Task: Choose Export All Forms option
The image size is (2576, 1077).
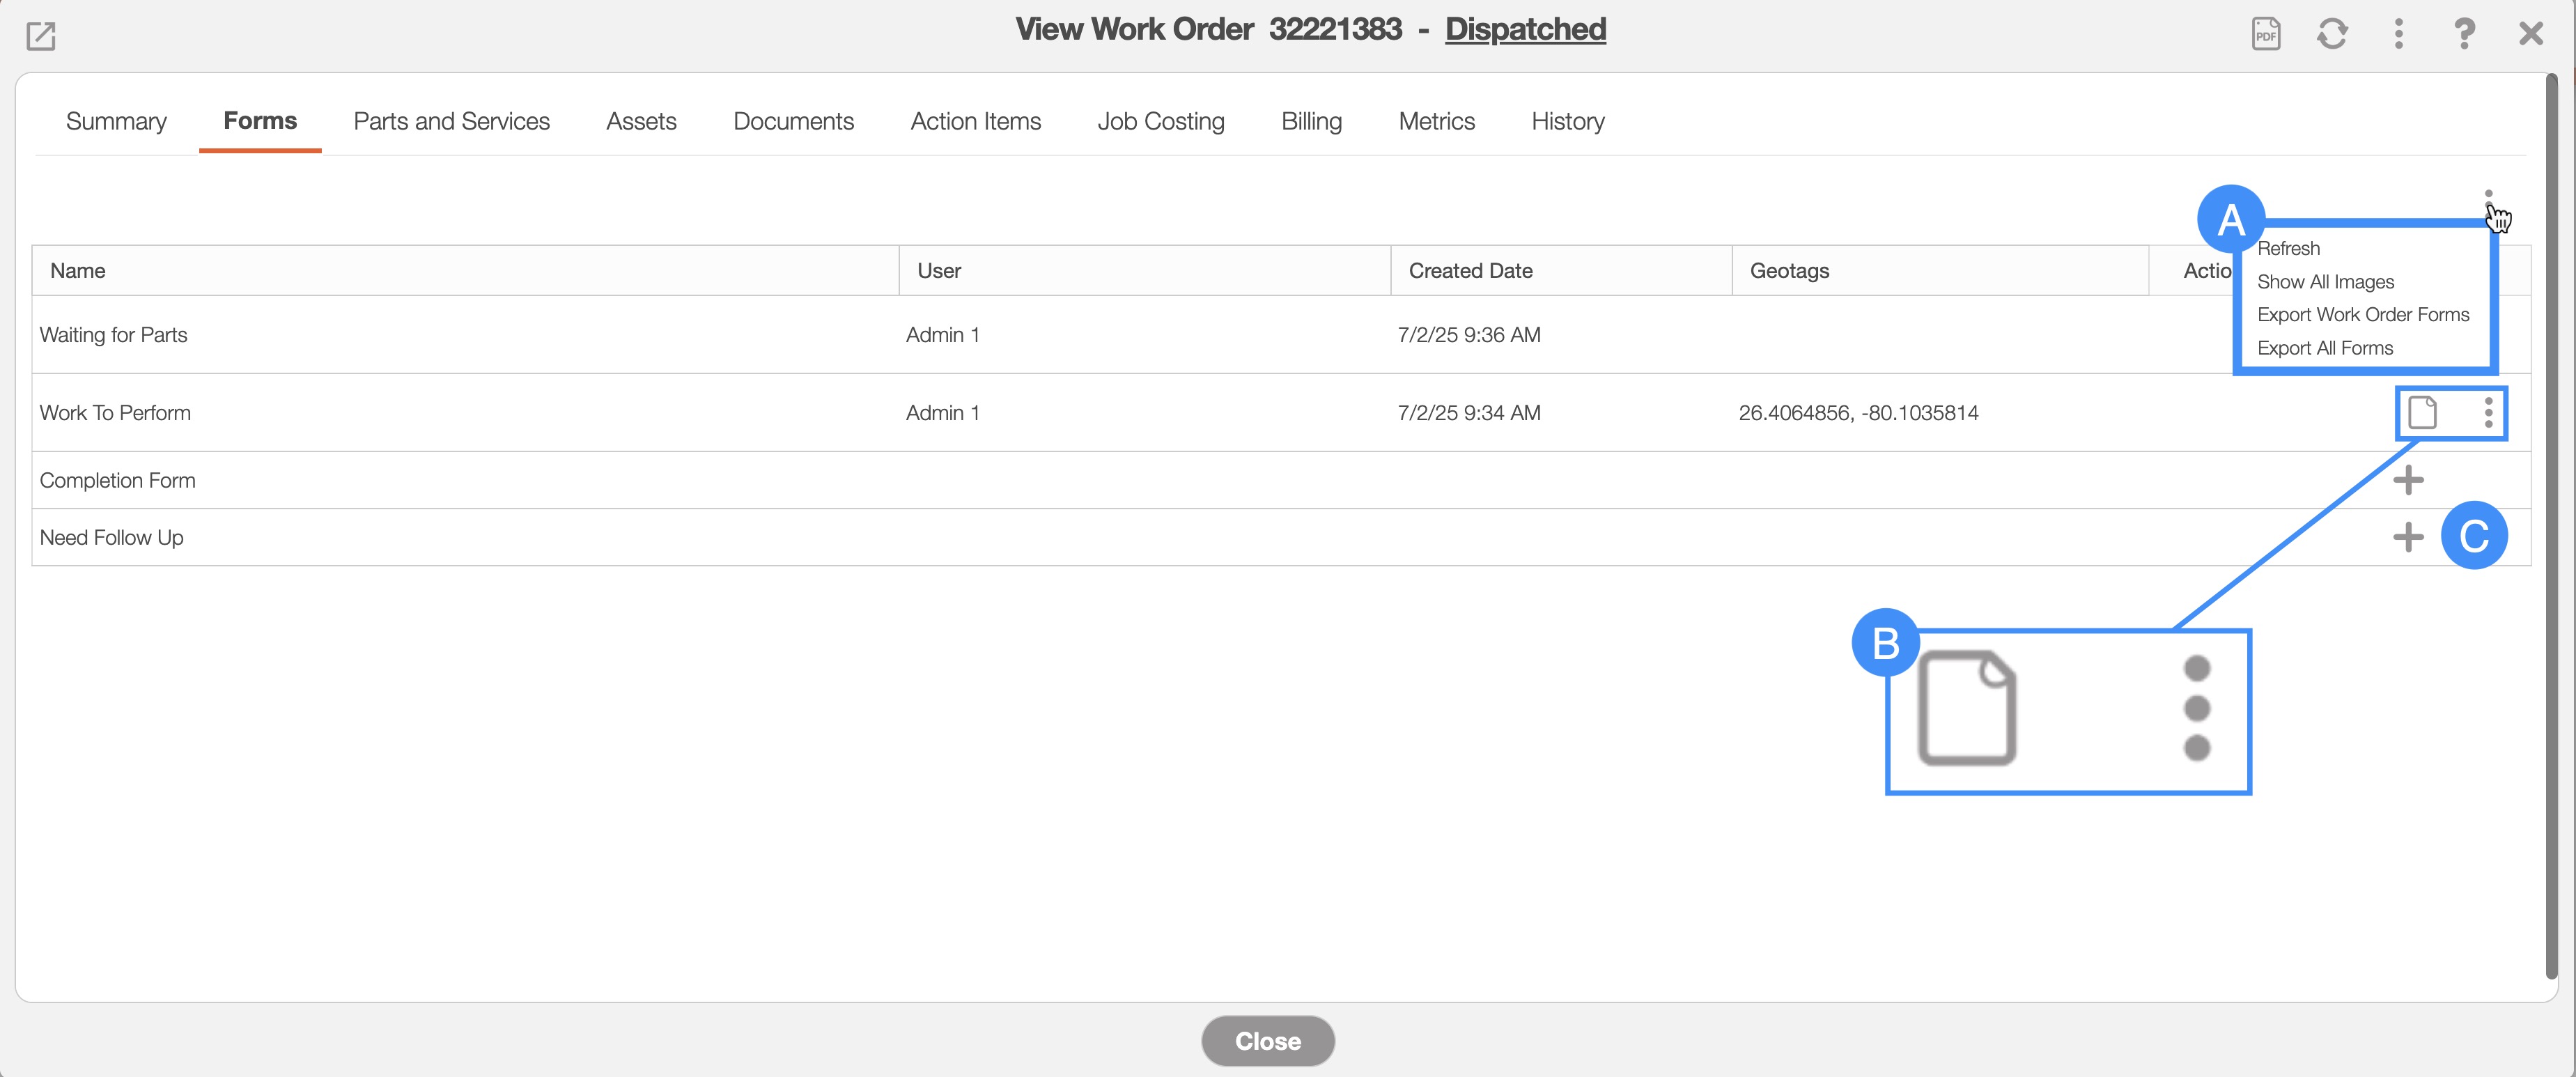Action: point(2324,348)
